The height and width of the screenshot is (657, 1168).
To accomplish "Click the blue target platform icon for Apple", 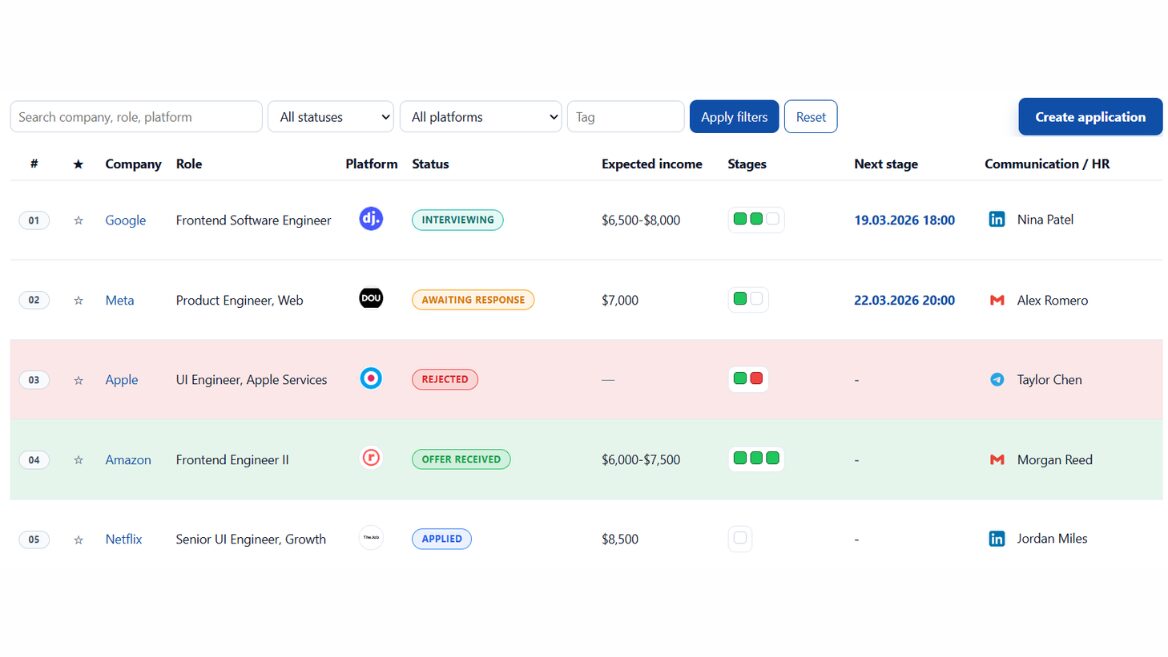I will (371, 378).
